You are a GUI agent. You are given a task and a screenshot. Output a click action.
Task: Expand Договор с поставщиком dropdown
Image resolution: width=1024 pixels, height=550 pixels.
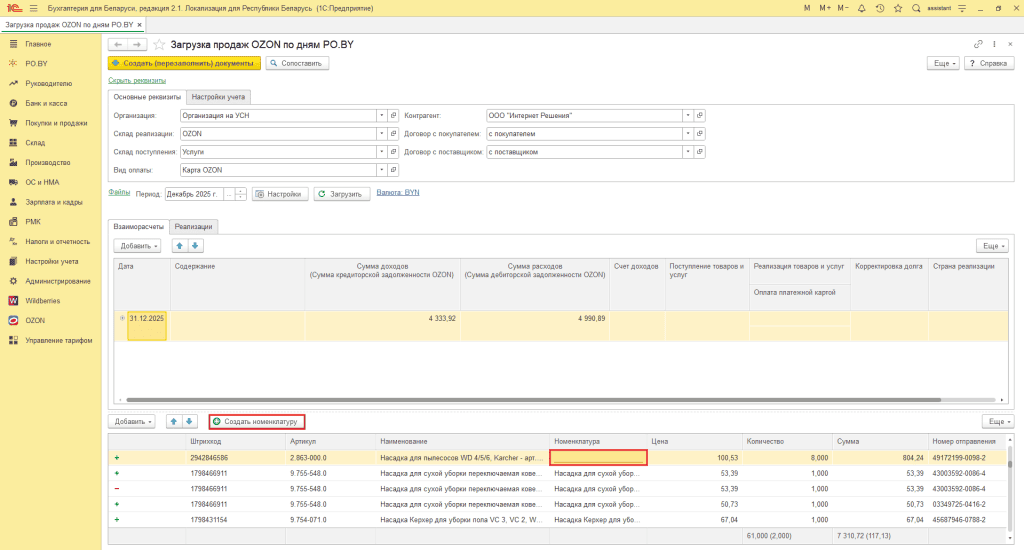pos(688,152)
